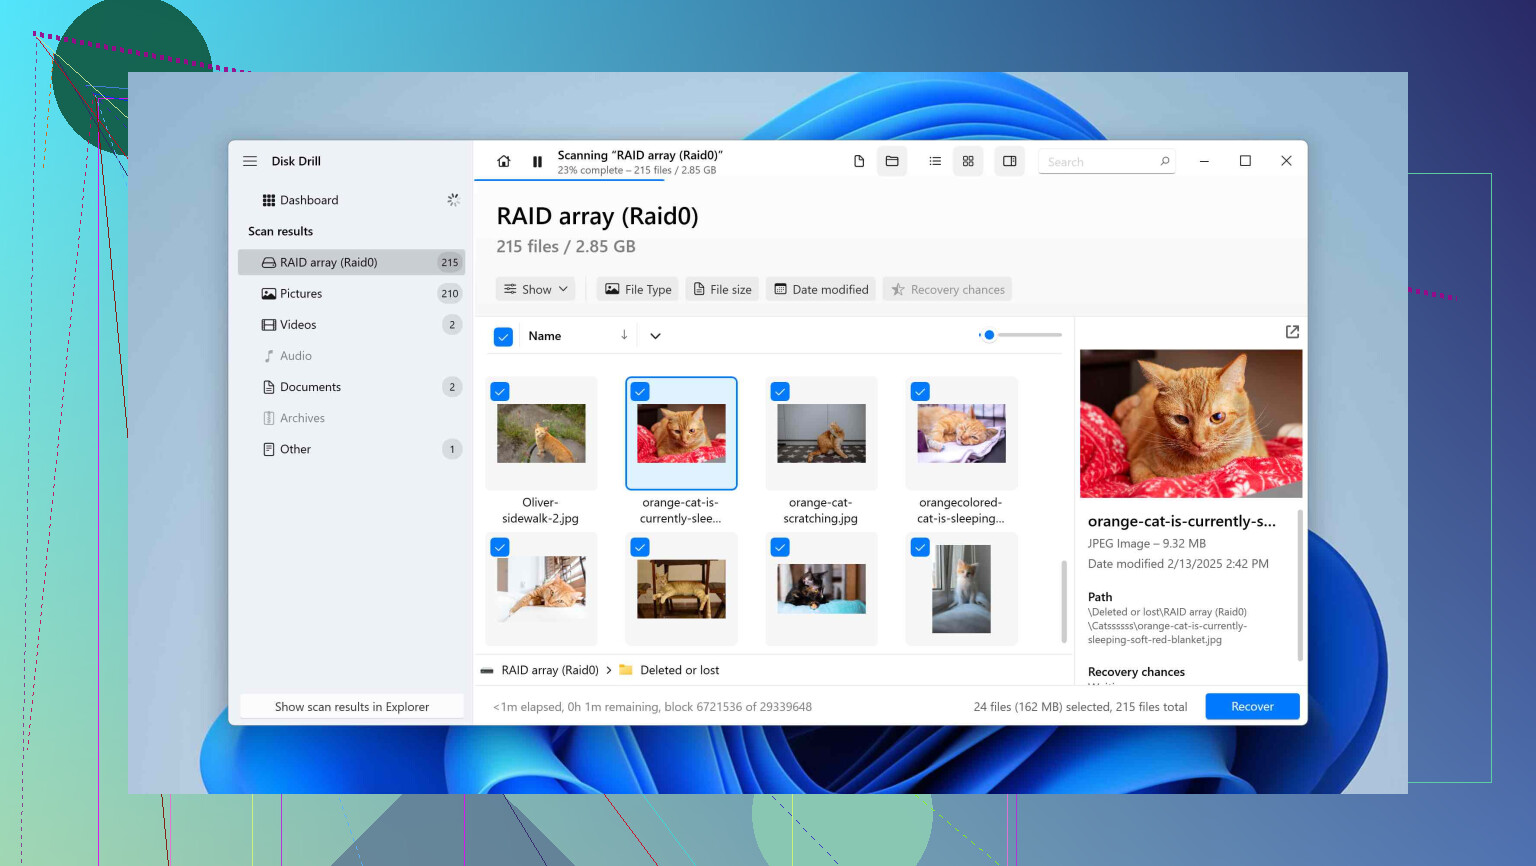
Task: Open the hamburger menu next to Disk Drill
Action: (x=250, y=161)
